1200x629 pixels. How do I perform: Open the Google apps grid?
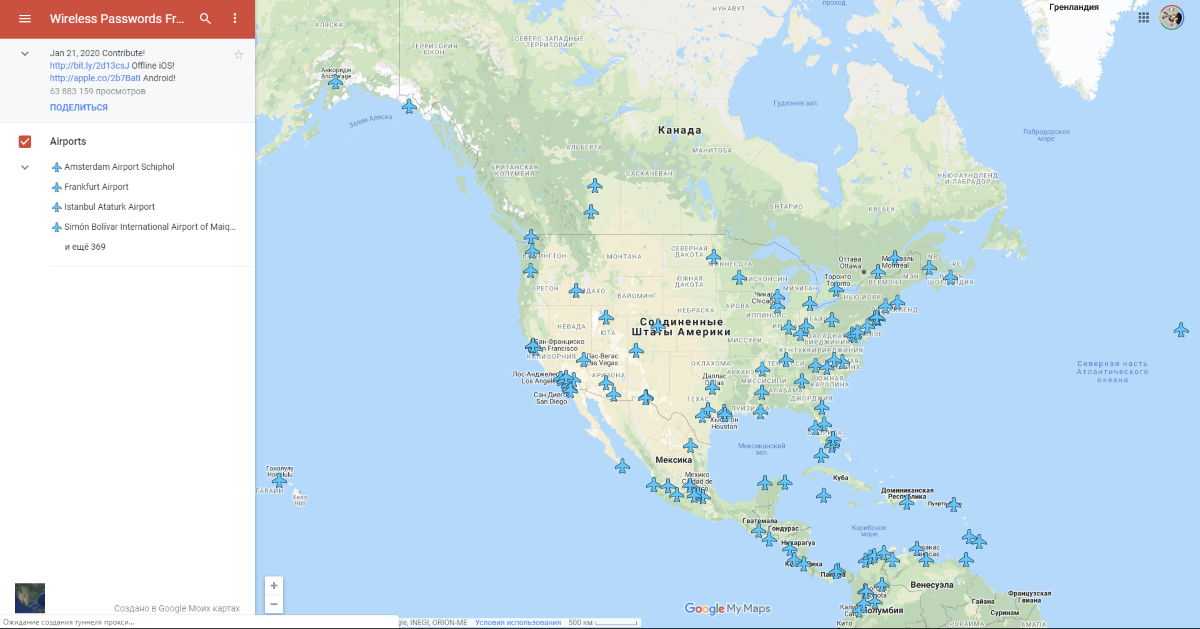(1144, 17)
